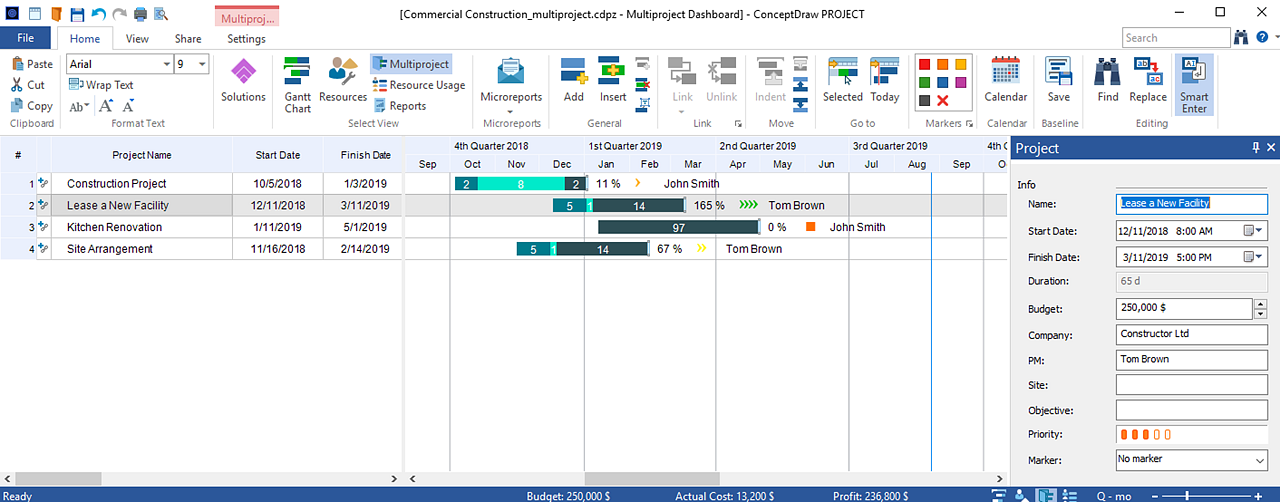Open the Arial font name dropdown
The image size is (1280, 502).
pyautogui.click(x=166, y=64)
